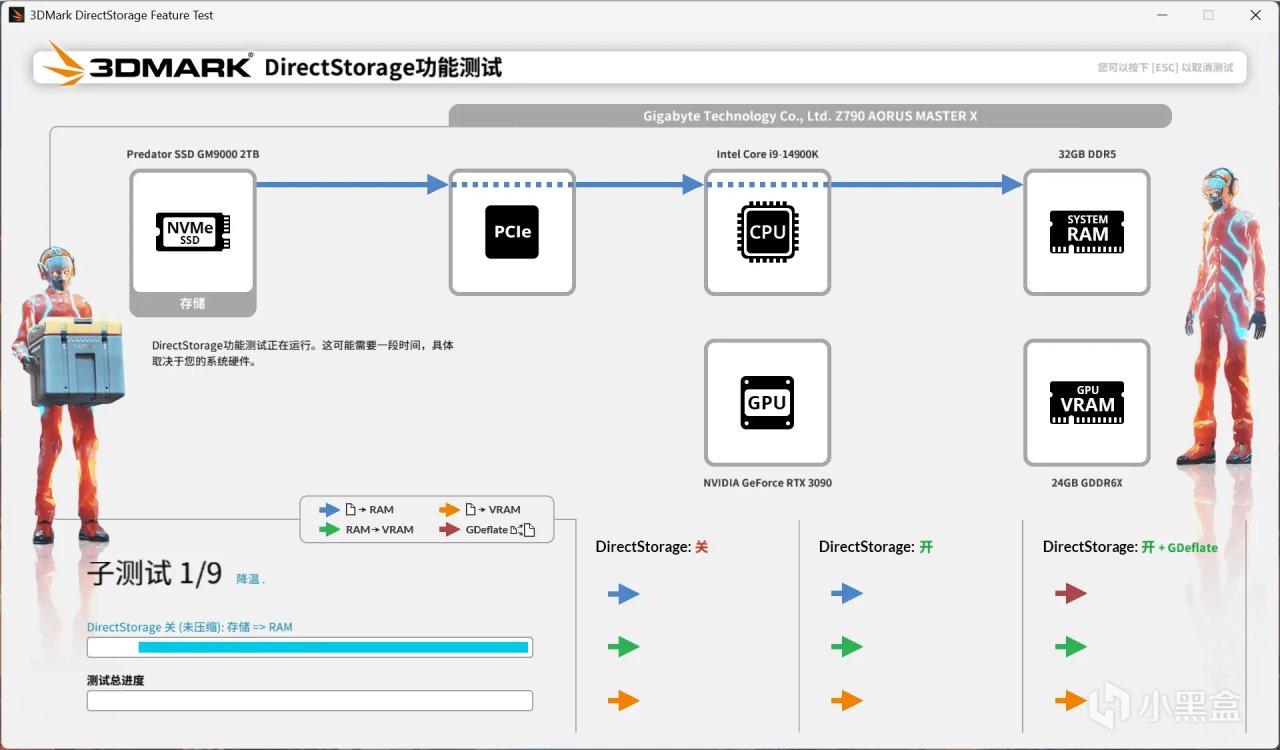1280x750 pixels.
Task: Click the subtest progress bar
Action: (310, 647)
